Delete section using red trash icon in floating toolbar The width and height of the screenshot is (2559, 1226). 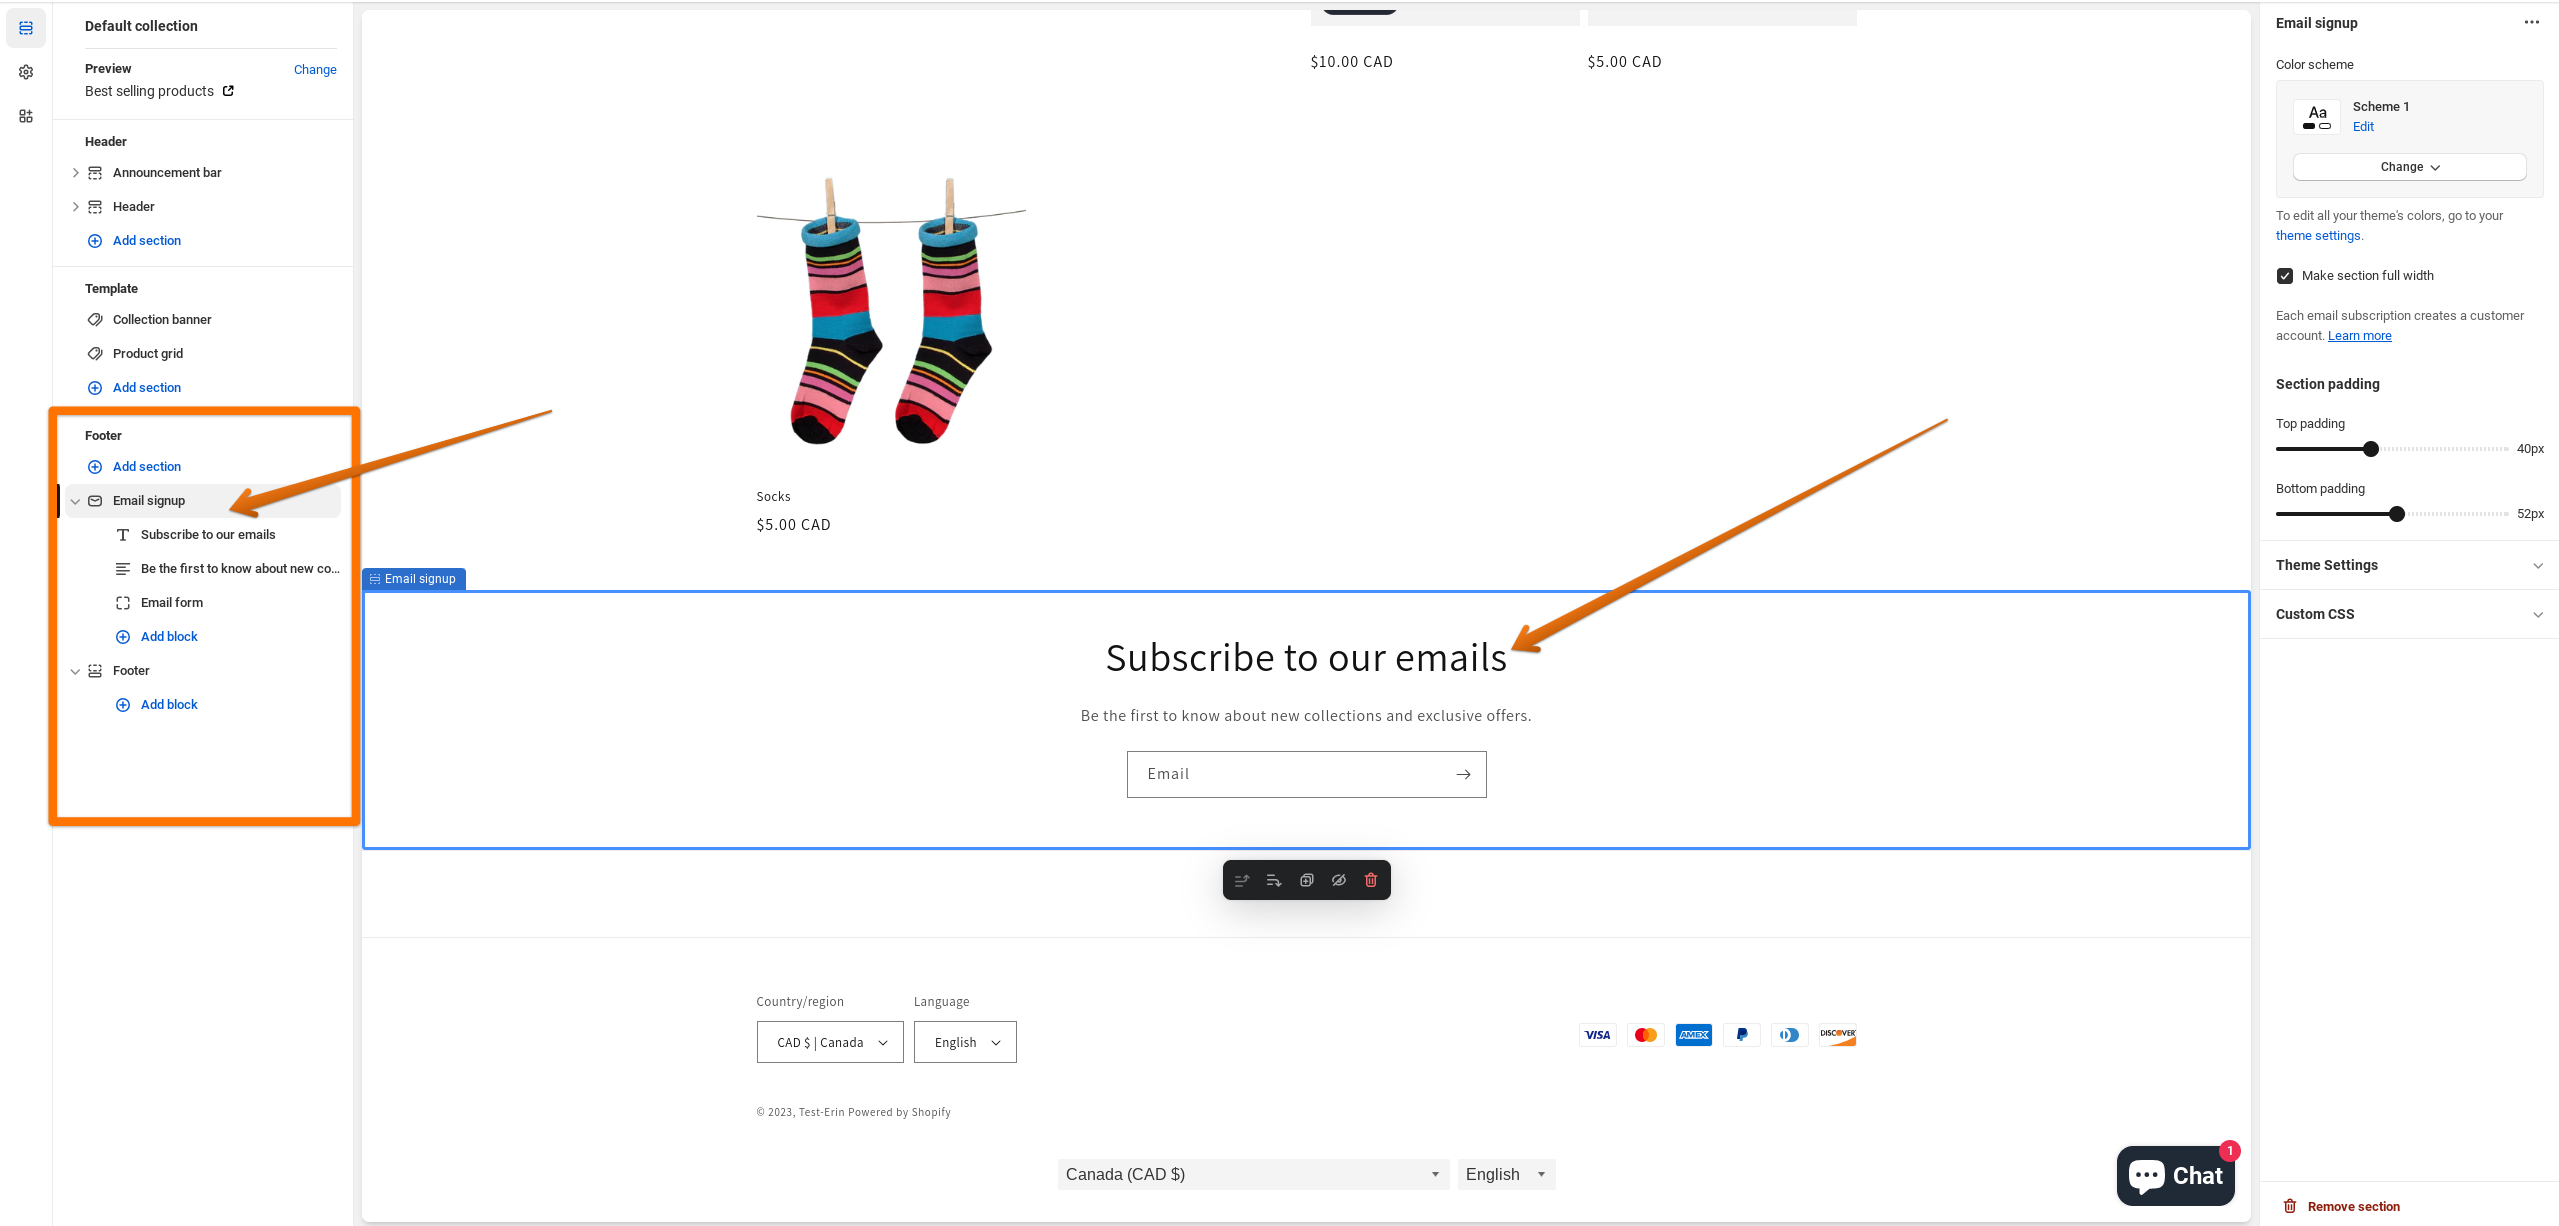[x=1371, y=880]
